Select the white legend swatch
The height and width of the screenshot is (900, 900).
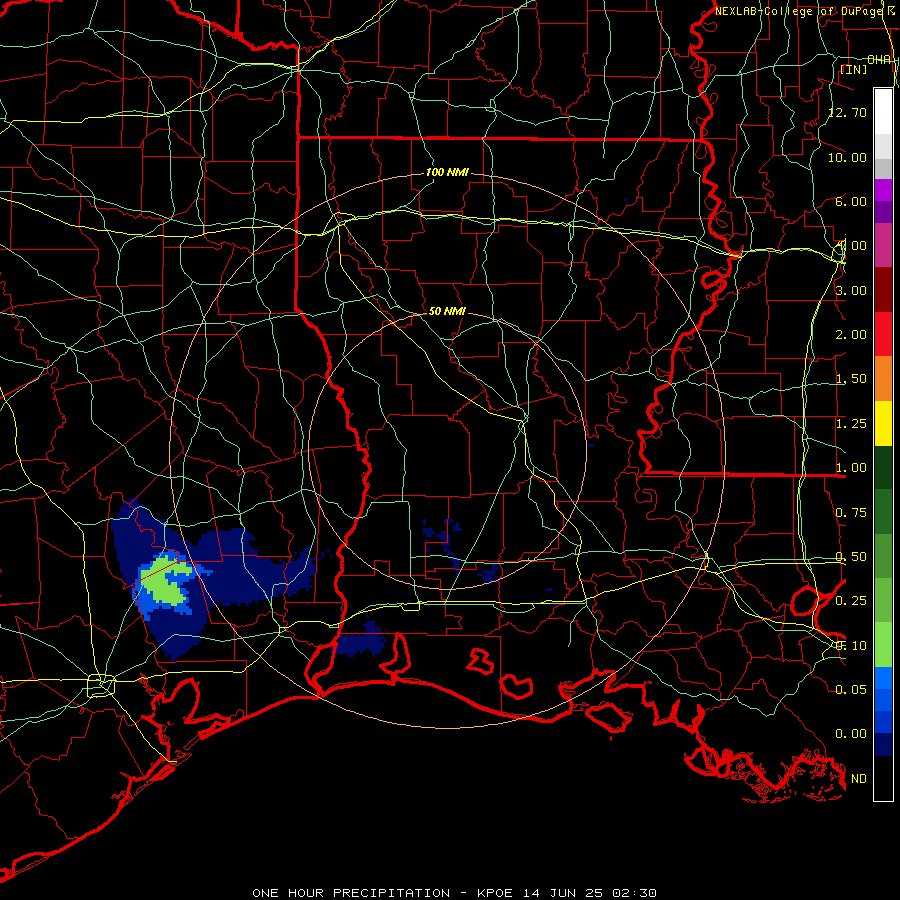(883, 111)
